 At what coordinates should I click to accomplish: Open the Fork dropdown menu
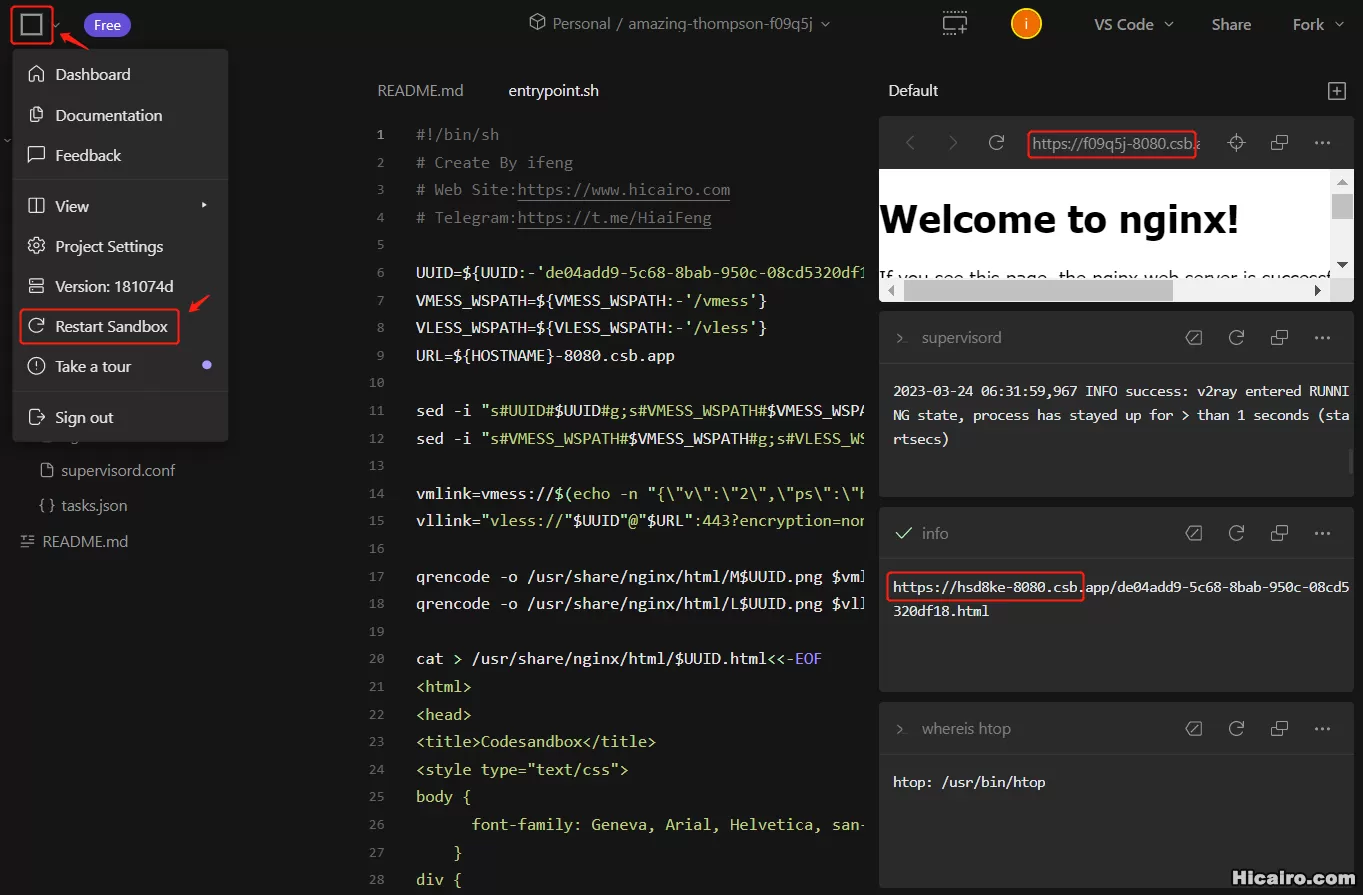point(1317,25)
